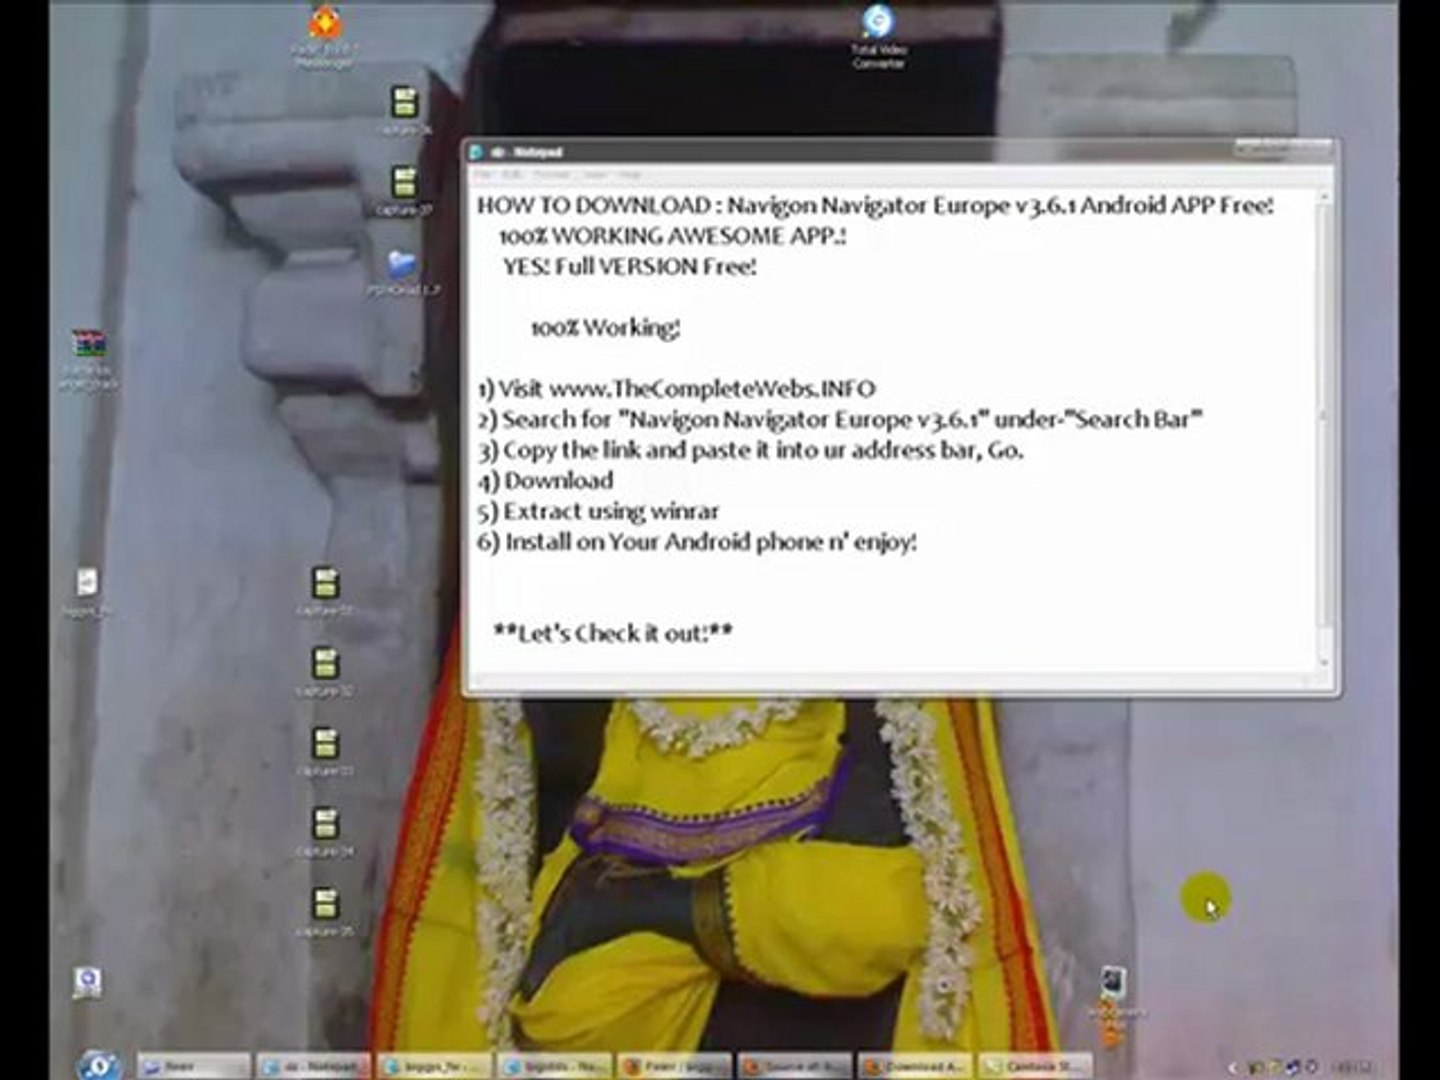This screenshot has height=1080, width=1440.
Task: Select the WinRAR archive icon on desktop
Action: pos(88,359)
